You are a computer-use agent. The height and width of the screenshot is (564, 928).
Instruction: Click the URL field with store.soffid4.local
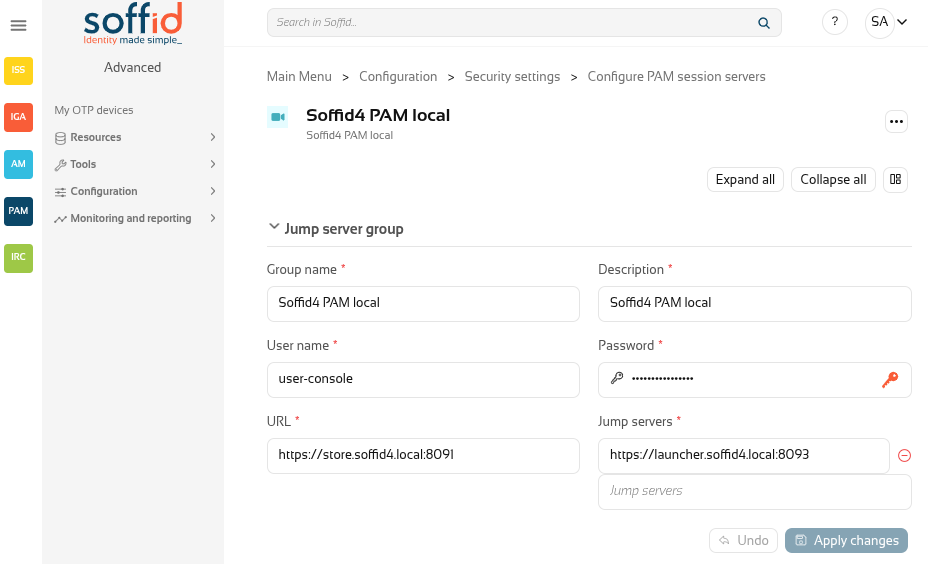coord(423,456)
